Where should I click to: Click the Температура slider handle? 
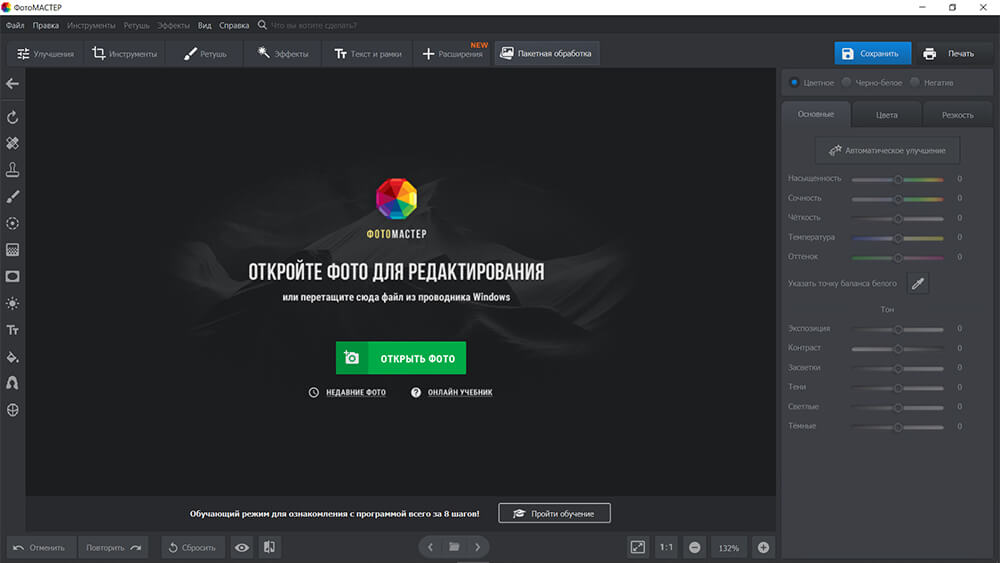898,238
